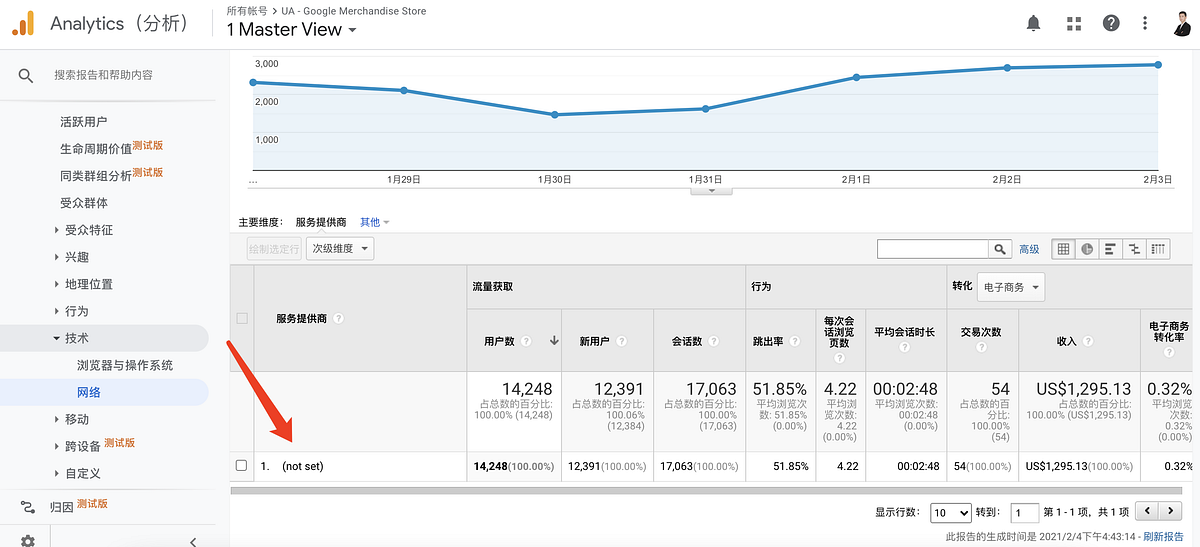The width and height of the screenshot is (1200, 547).
Task: Click sort arrow on 用户数 column
Action: (554, 341)
